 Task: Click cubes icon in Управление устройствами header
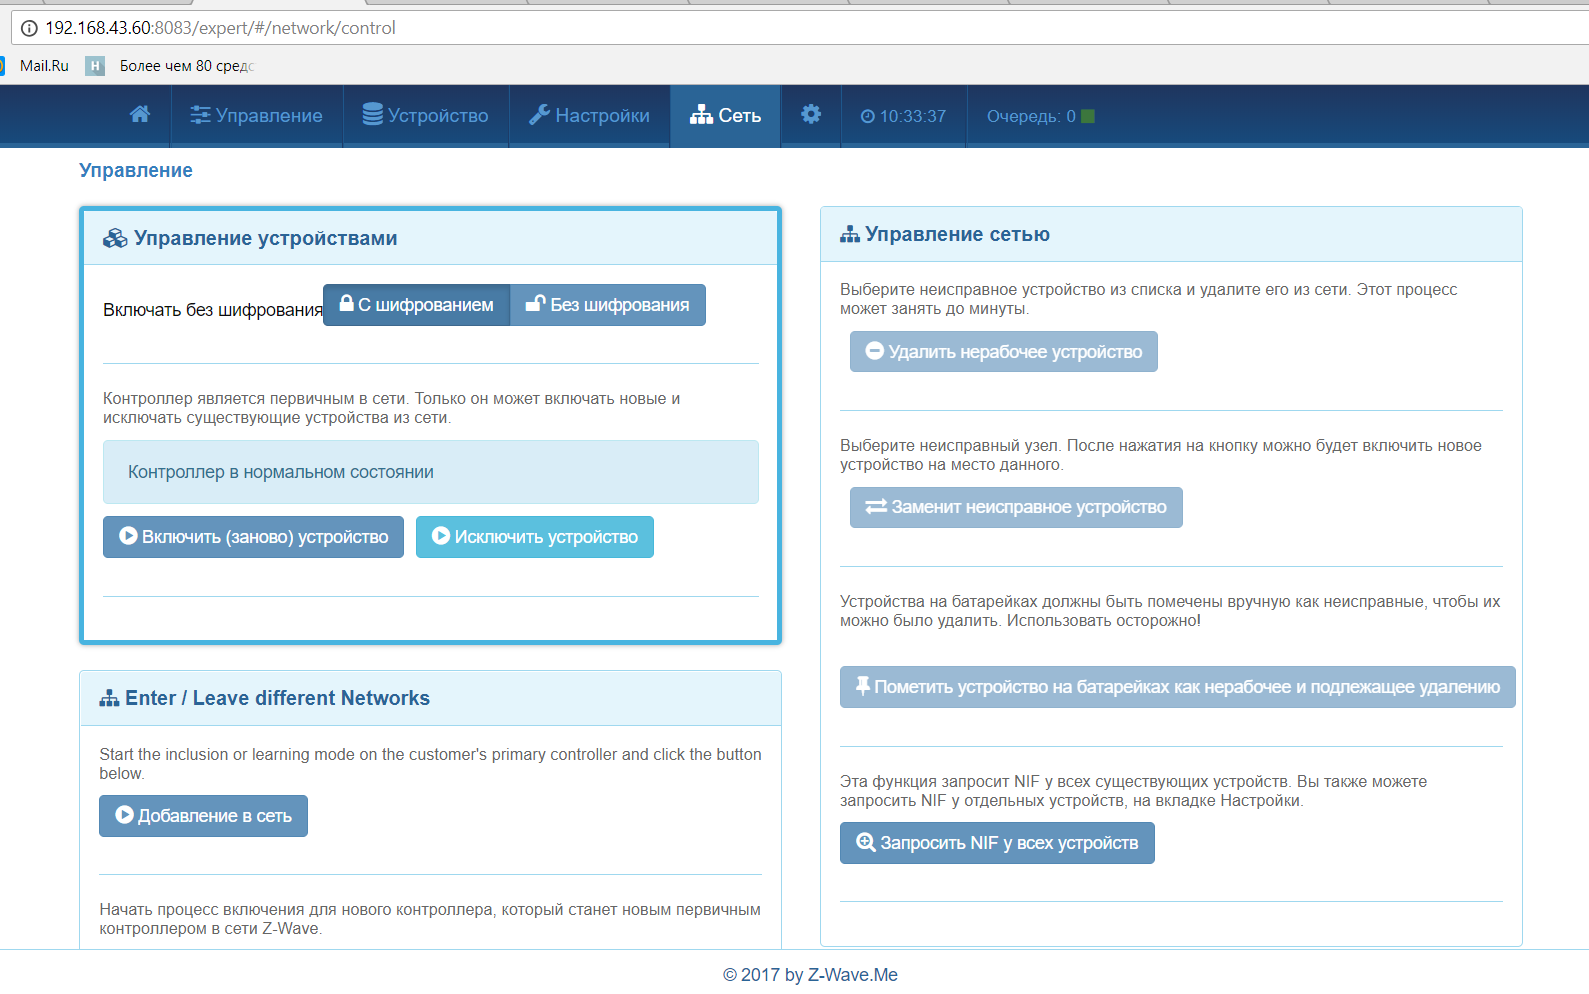click(115, 238)
